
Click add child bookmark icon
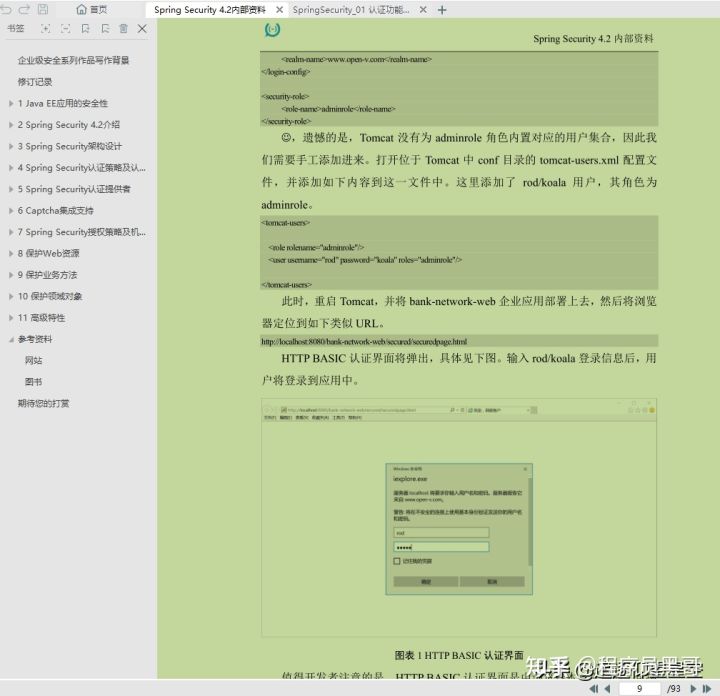coord(105,28)
